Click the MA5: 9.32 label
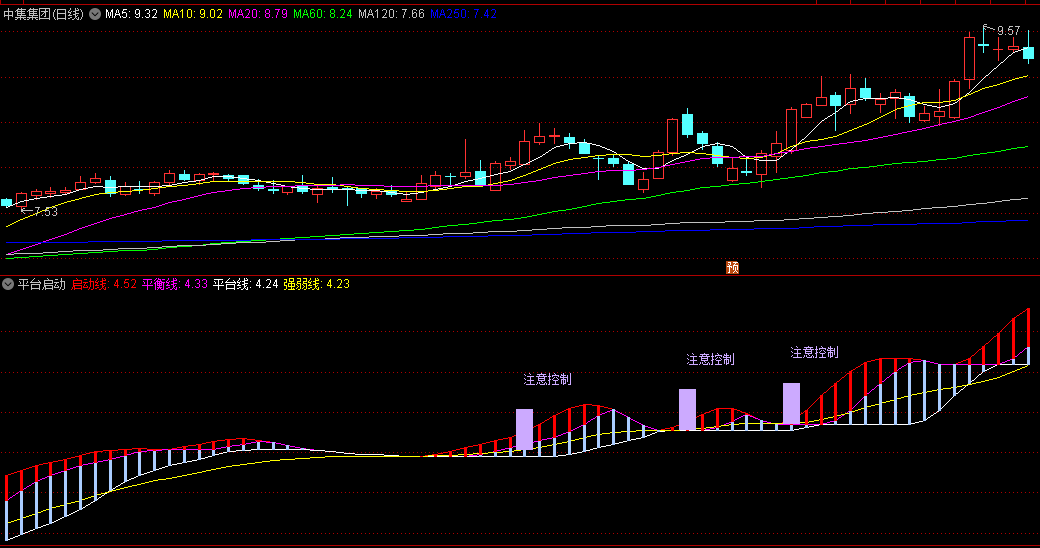1040x548 pixels. [131, 14]
